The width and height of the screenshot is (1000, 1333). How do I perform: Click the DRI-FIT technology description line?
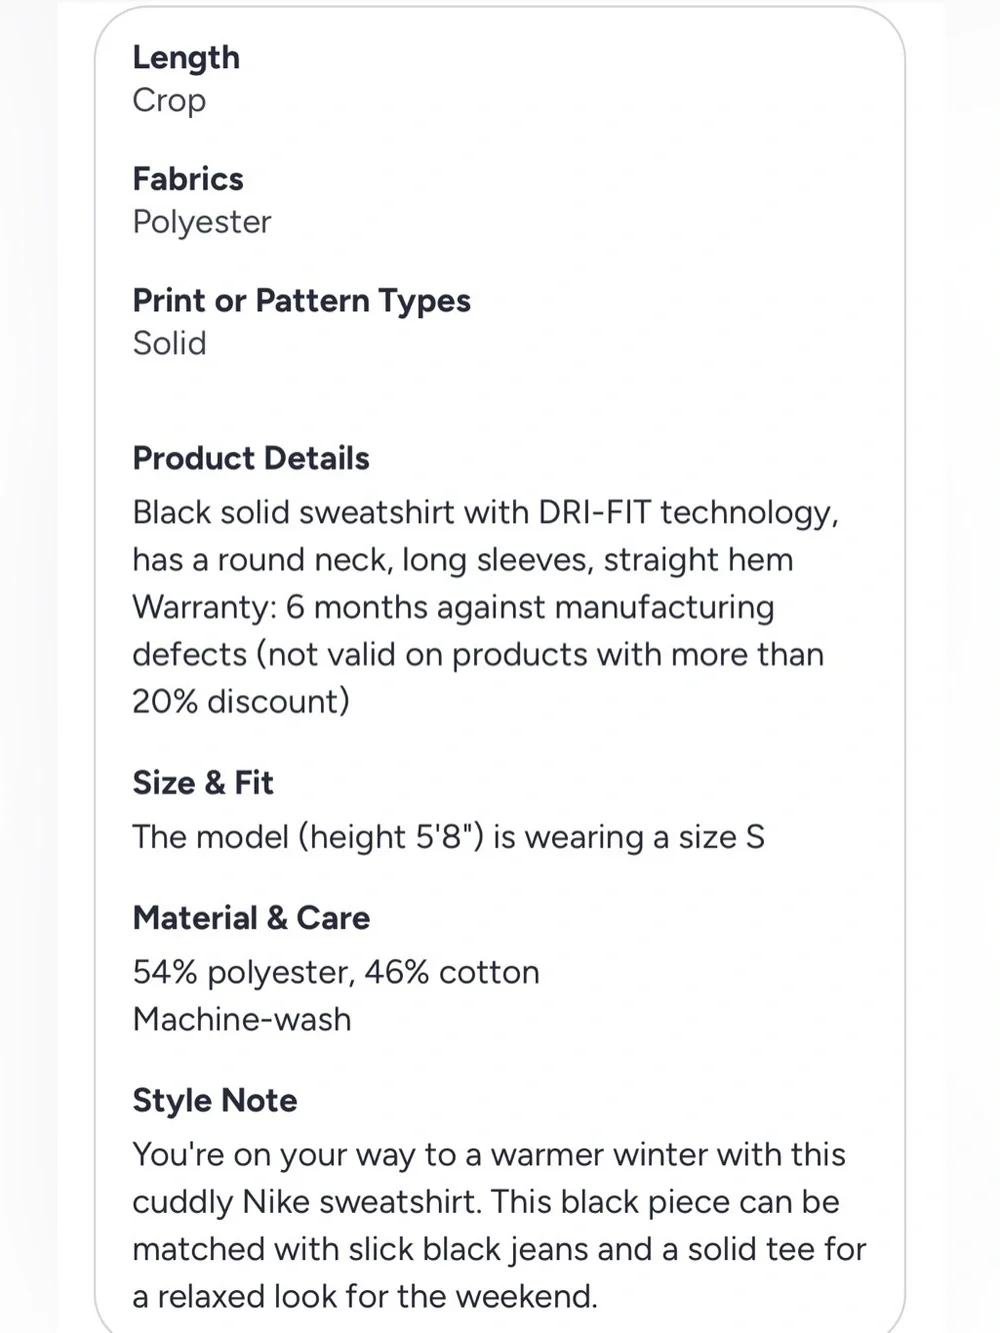(486, 512)
